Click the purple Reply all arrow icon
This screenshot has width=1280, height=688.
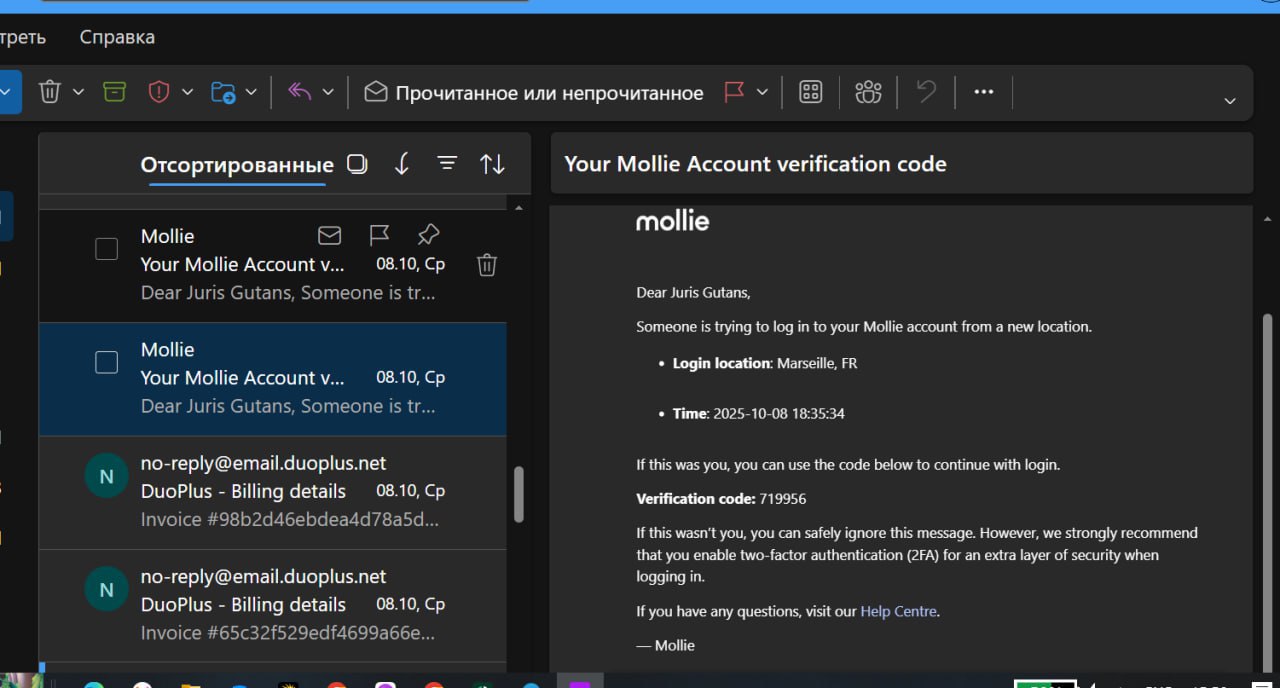tap(300, 92)
